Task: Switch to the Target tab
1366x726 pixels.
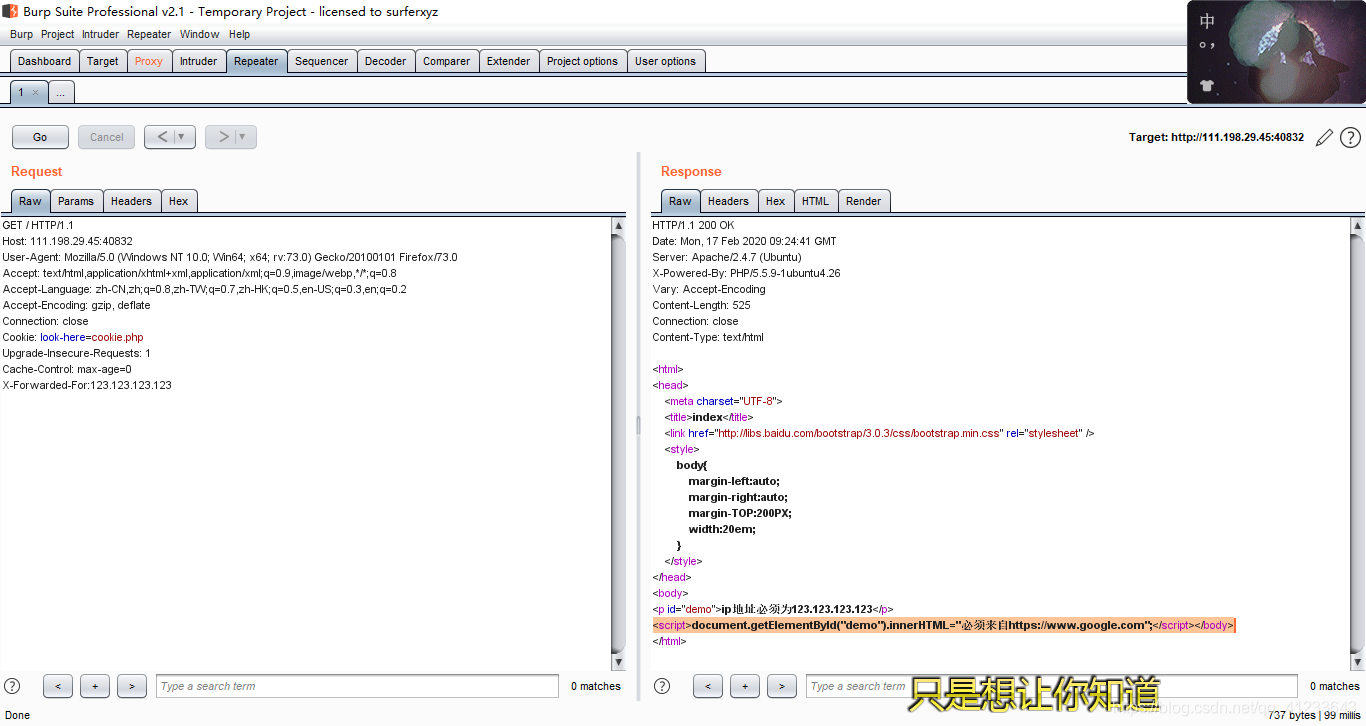Action: 102,61
